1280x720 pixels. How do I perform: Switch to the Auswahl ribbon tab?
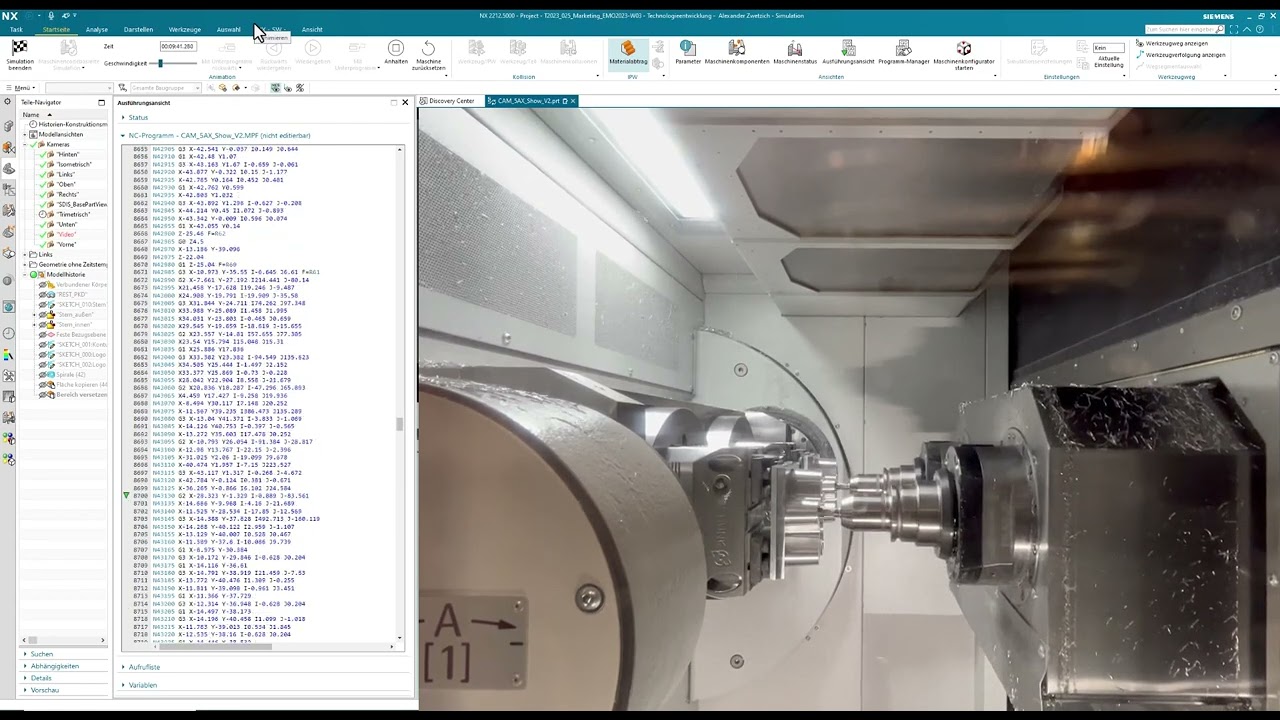click(228, 29)
